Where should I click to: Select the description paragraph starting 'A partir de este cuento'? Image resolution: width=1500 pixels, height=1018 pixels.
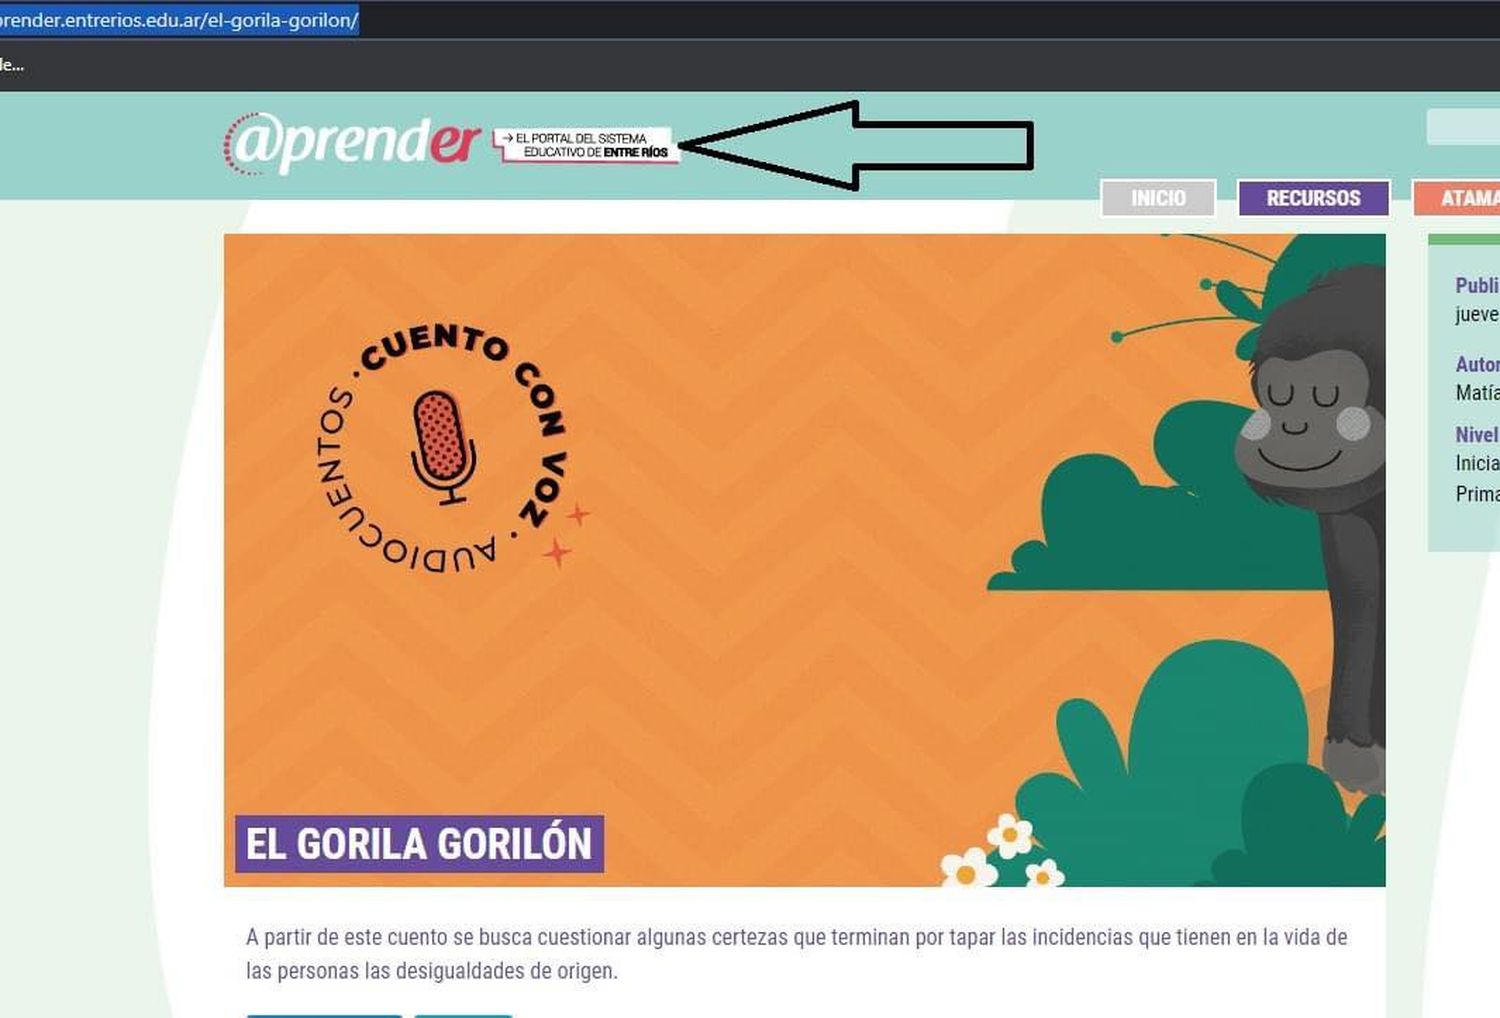796,954
